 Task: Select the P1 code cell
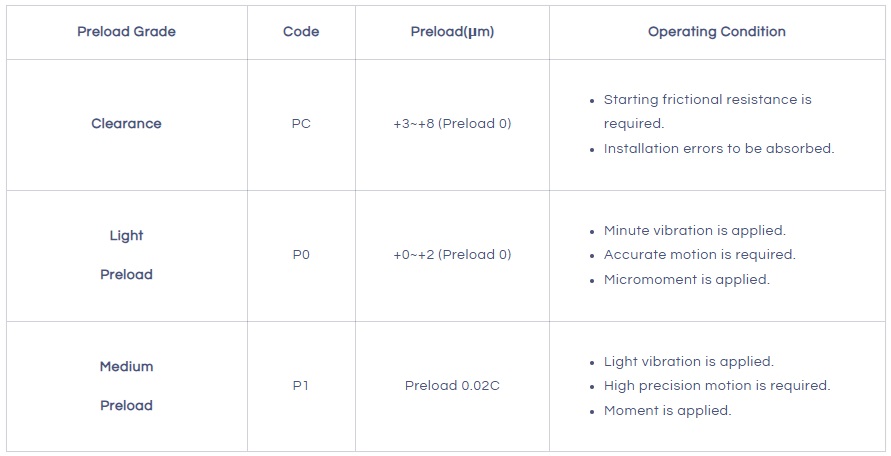click(301, 386)
